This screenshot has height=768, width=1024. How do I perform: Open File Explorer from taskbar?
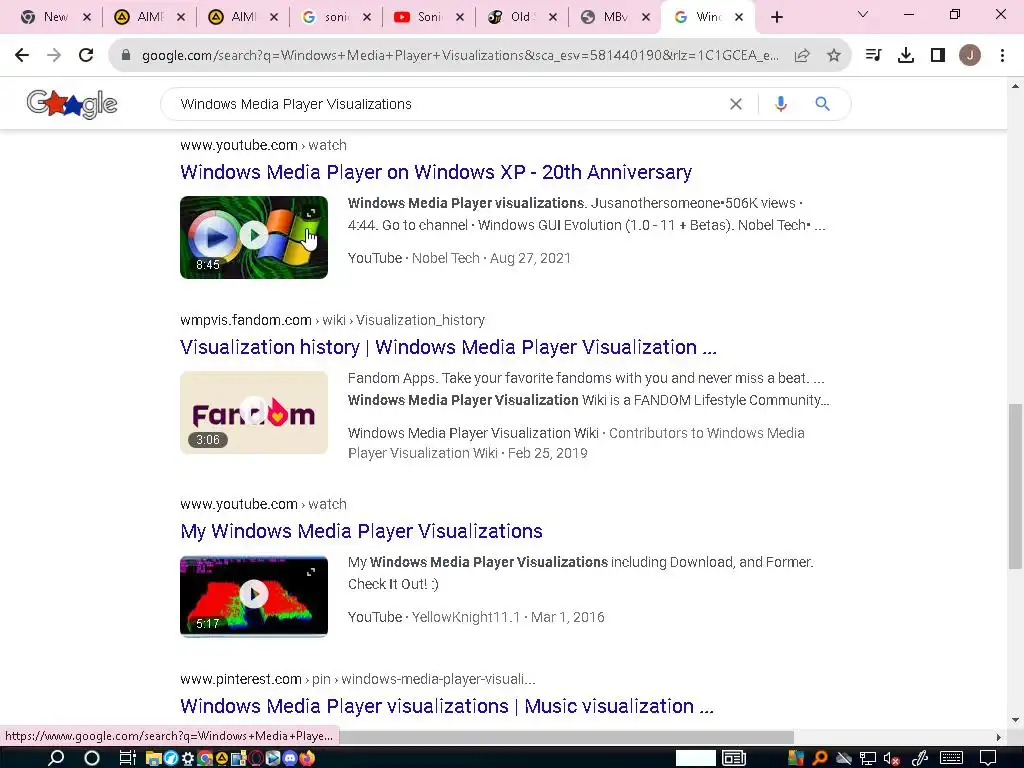pos(153,758)
